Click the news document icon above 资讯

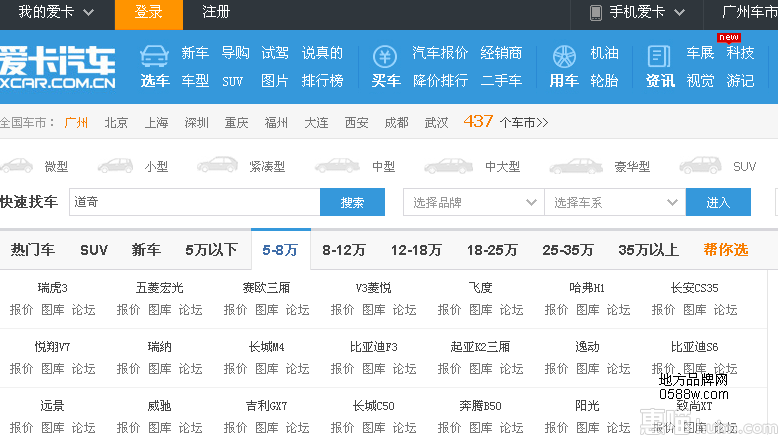pos(659,57)
